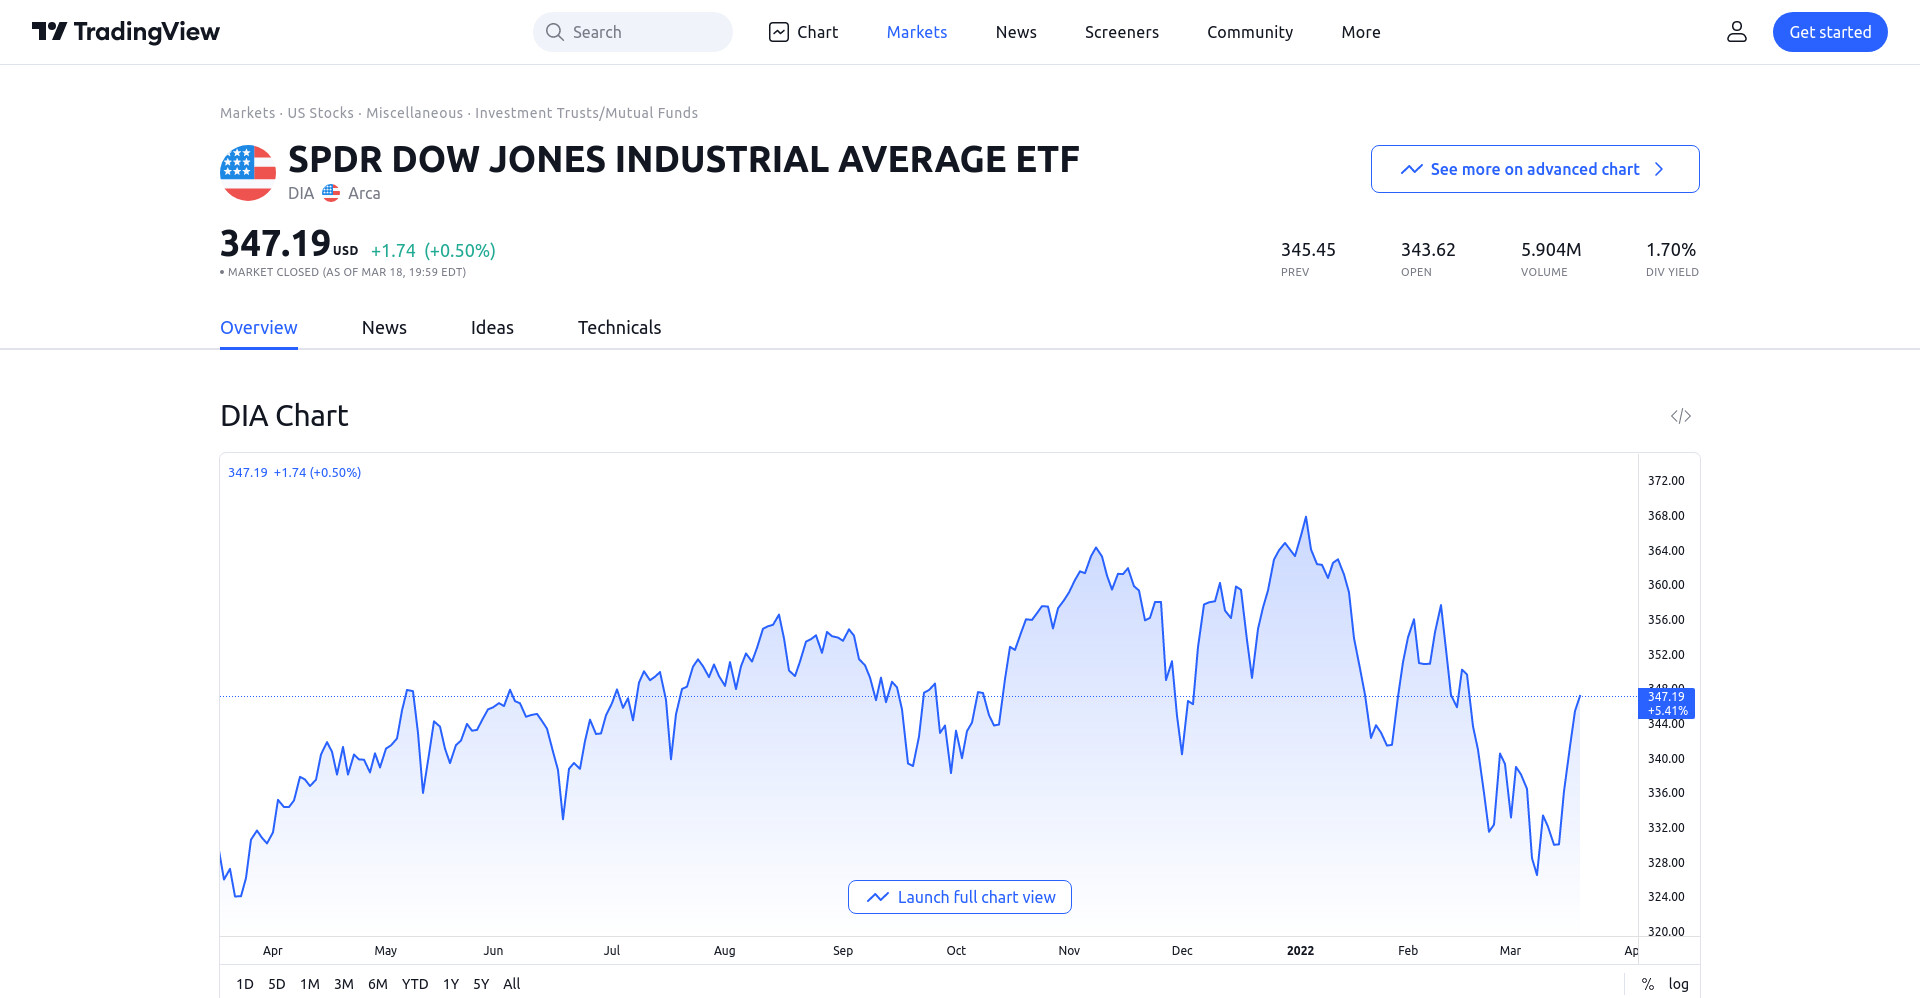The image size is (1920, 998).
Task: Click the TradingView logo
Action: click(x=126, y=32)
